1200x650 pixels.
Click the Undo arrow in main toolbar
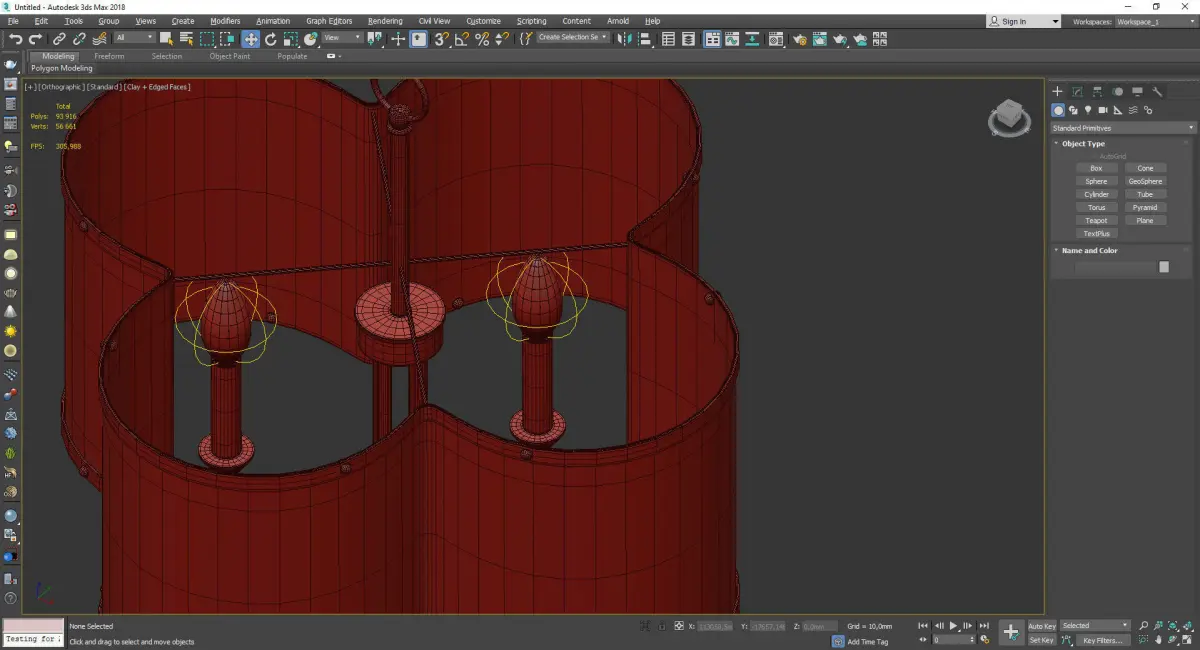tap(15, 39)
